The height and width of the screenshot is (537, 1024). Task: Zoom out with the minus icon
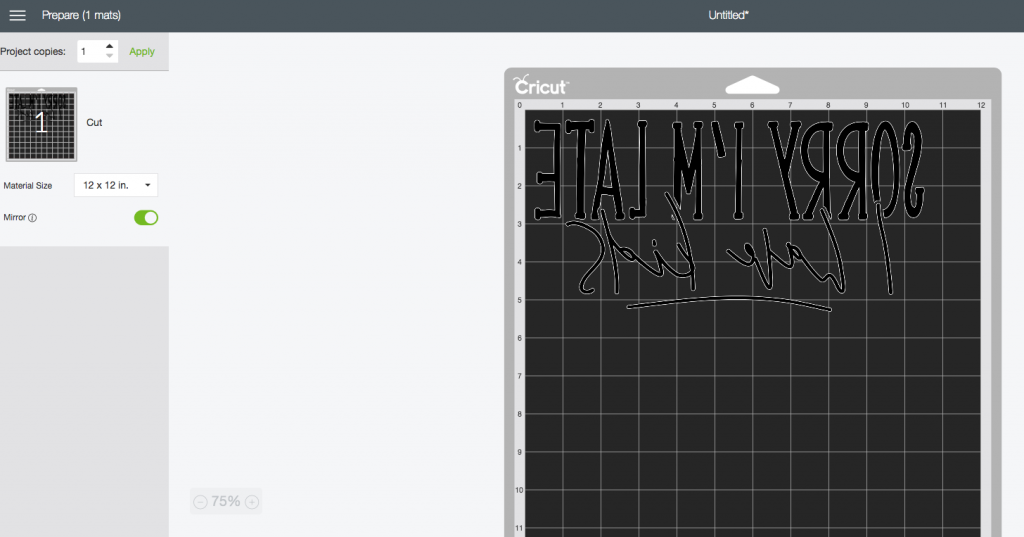[200, 502]
